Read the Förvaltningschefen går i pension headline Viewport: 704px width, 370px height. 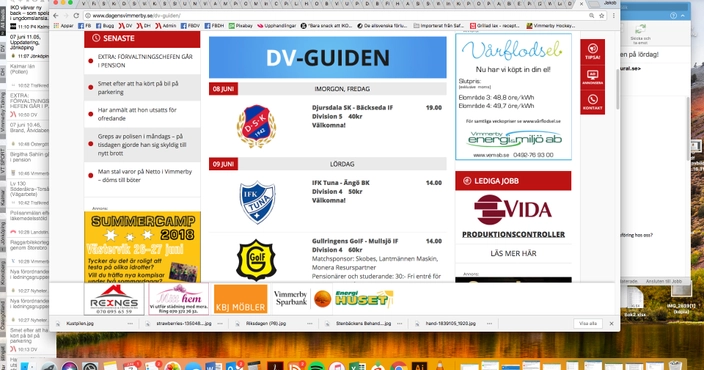(145, 61)
